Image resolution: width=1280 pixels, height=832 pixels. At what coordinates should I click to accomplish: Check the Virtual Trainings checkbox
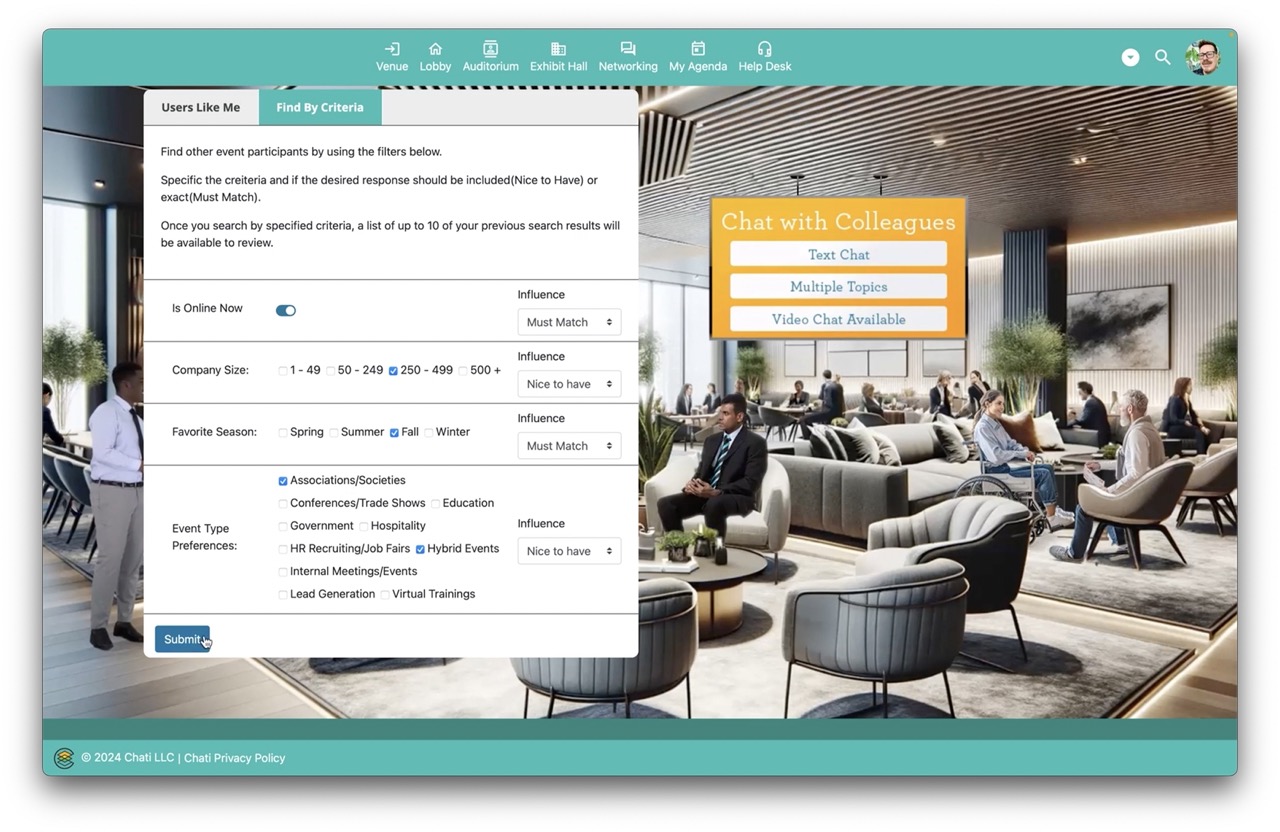385,595
